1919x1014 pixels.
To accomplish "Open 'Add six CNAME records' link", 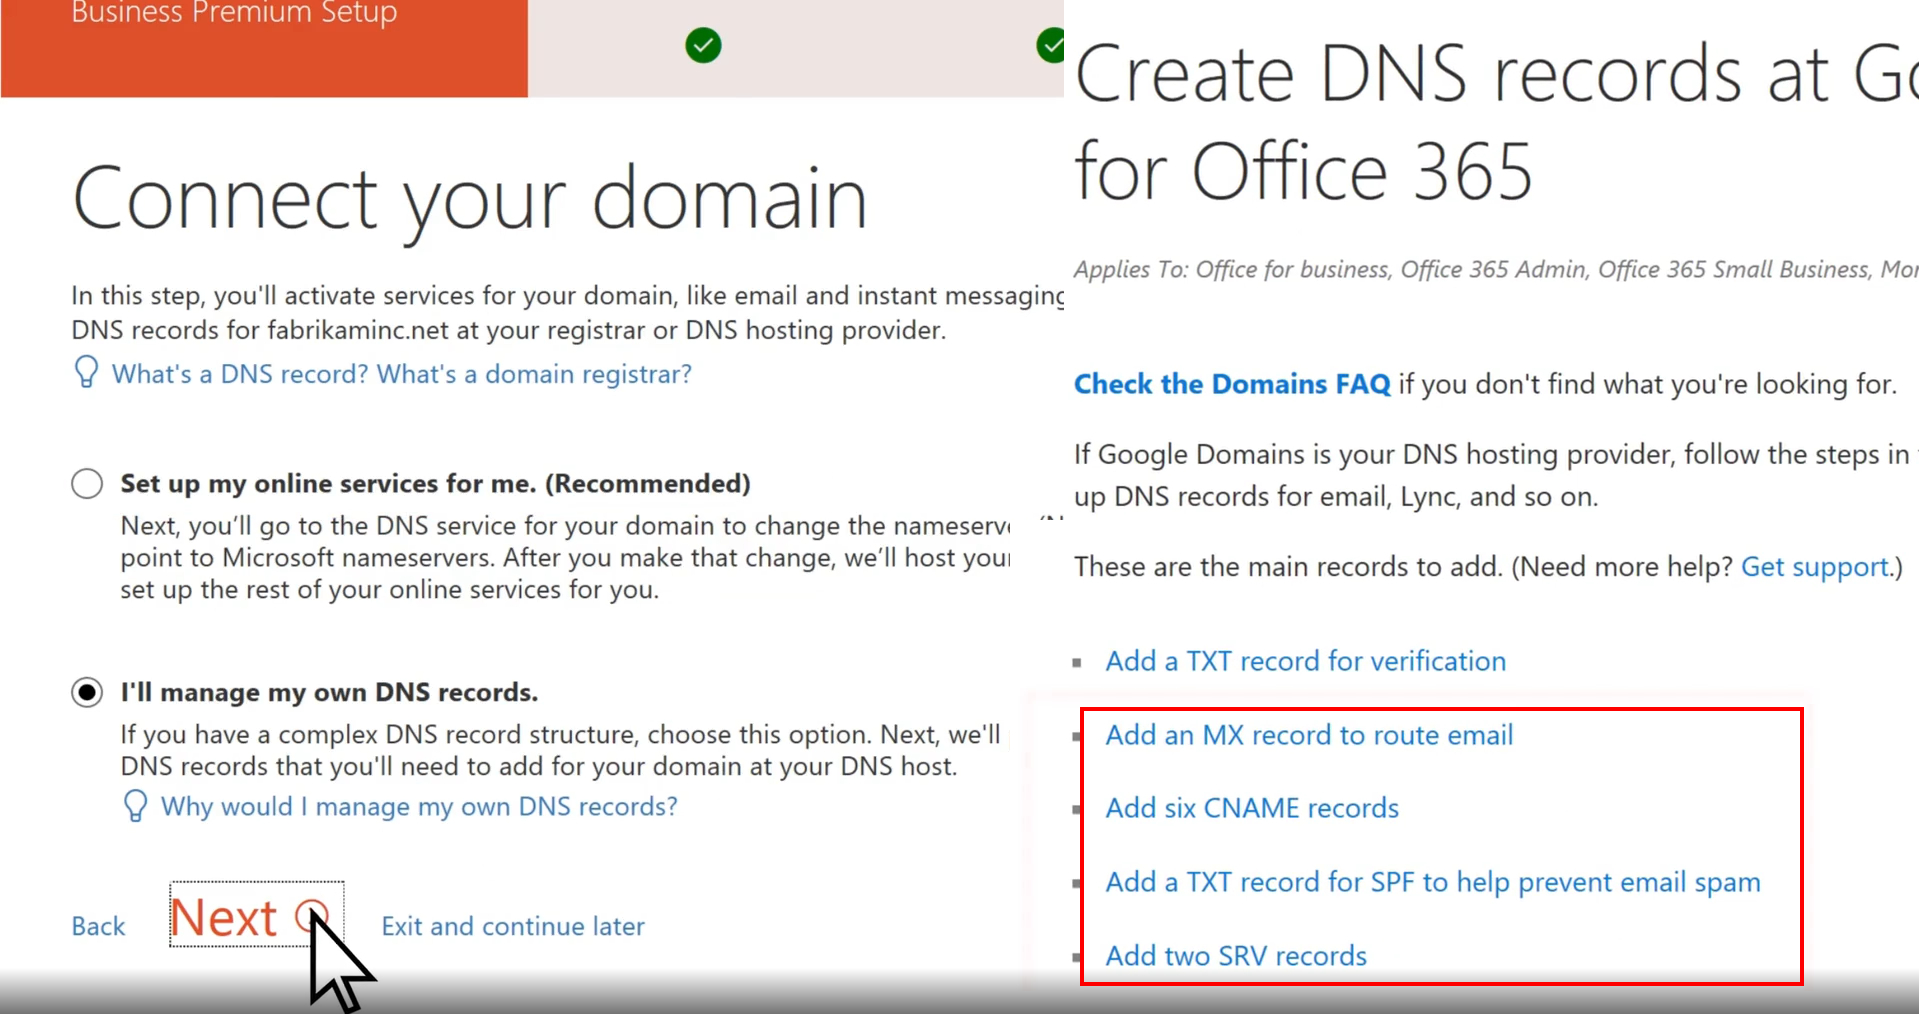I will 1252,808.
